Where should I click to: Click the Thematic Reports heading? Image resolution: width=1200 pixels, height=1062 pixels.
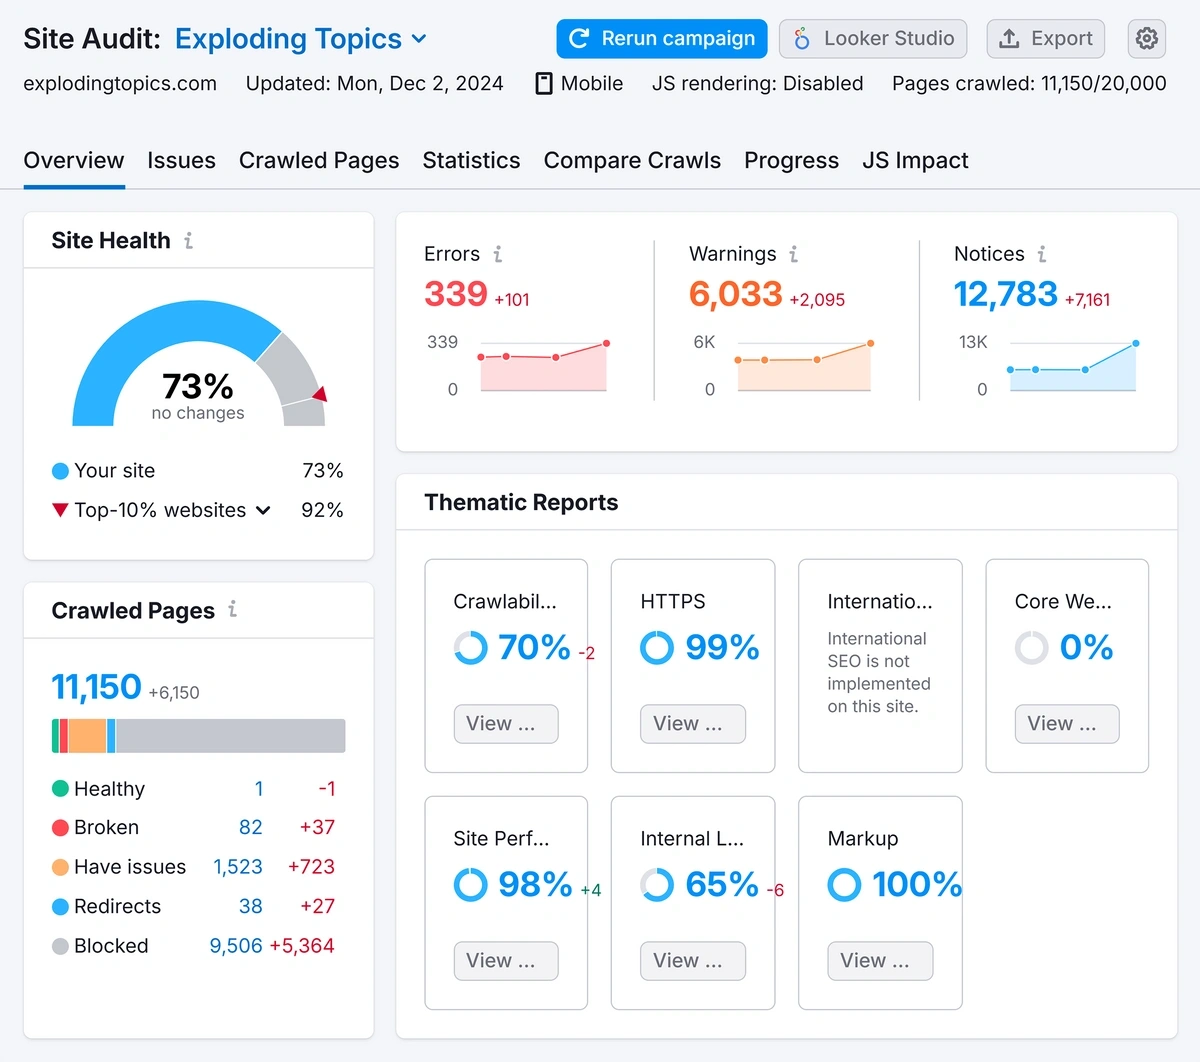(521, 502)
